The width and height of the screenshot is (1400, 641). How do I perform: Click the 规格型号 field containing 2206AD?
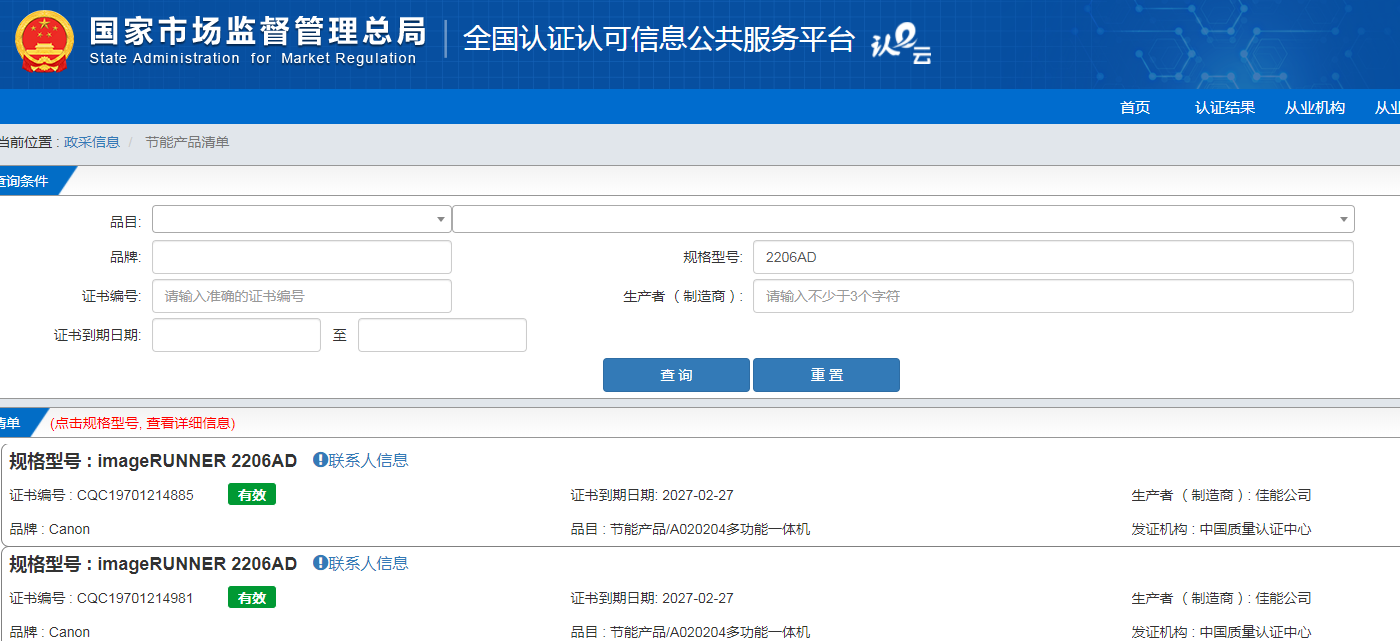pyautogui.click(x=1052, y=257)
